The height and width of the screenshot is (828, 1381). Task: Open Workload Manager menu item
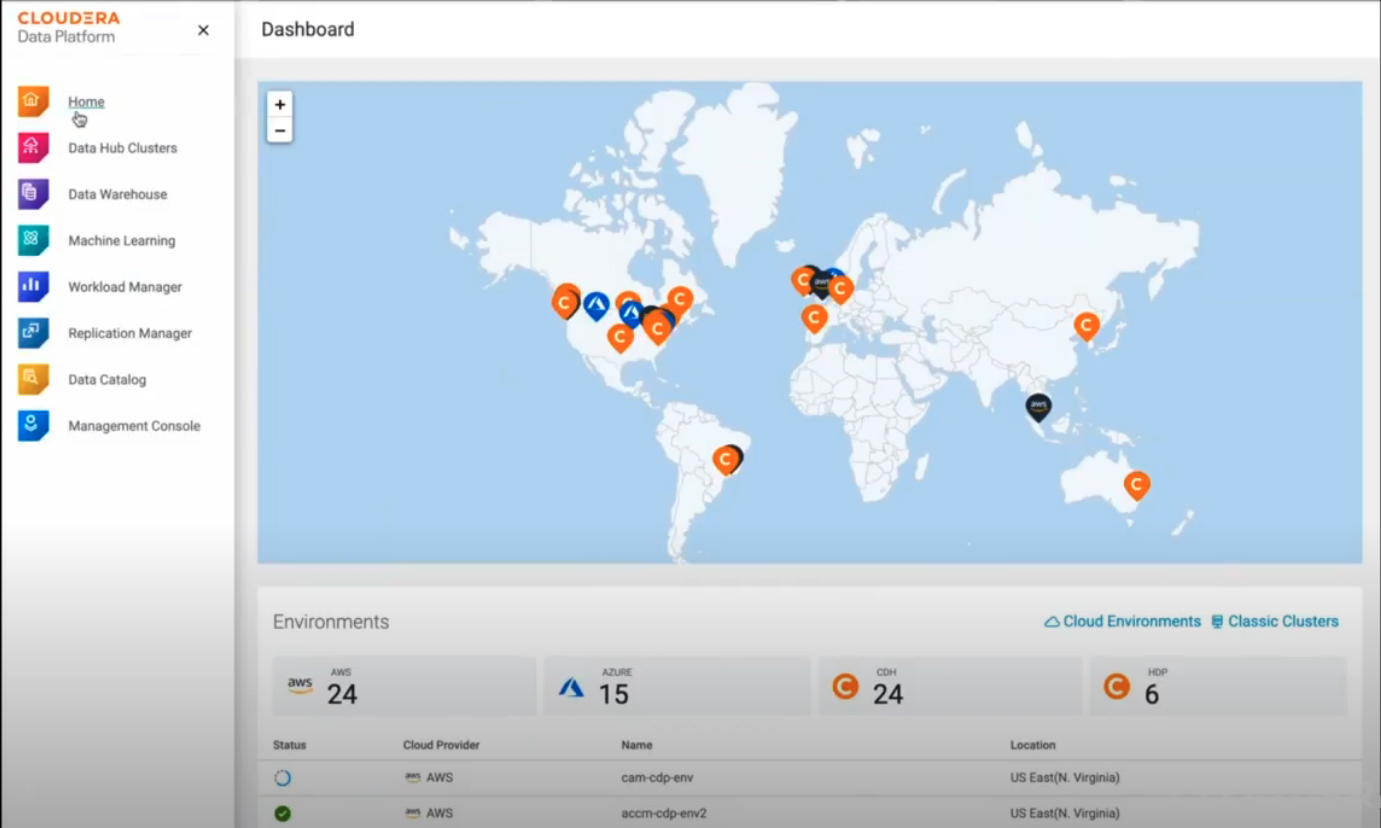[x=125, y=287]
